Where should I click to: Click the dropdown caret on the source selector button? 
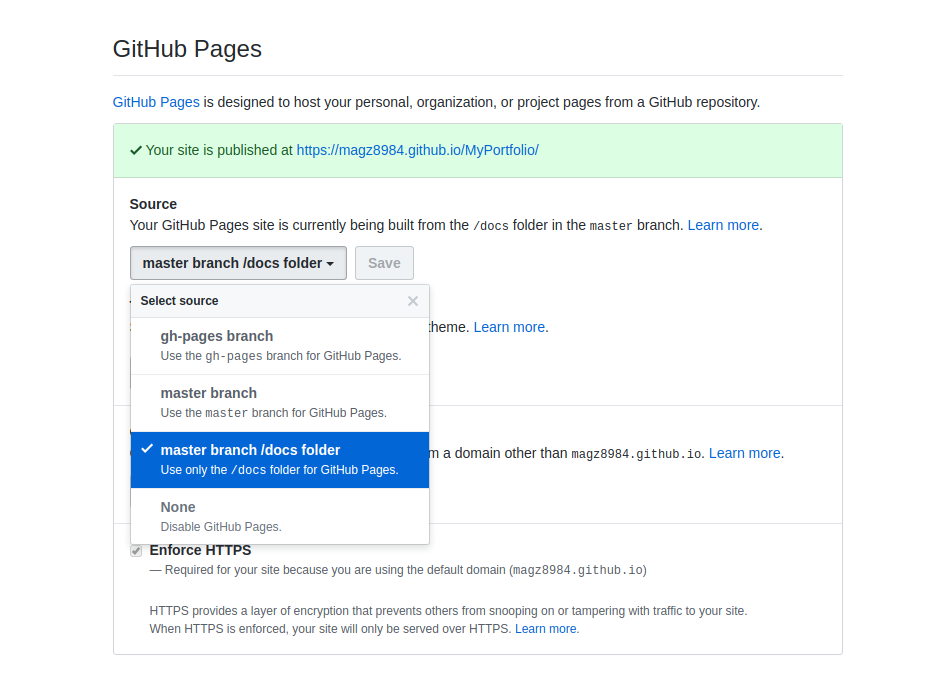[333, 263]
